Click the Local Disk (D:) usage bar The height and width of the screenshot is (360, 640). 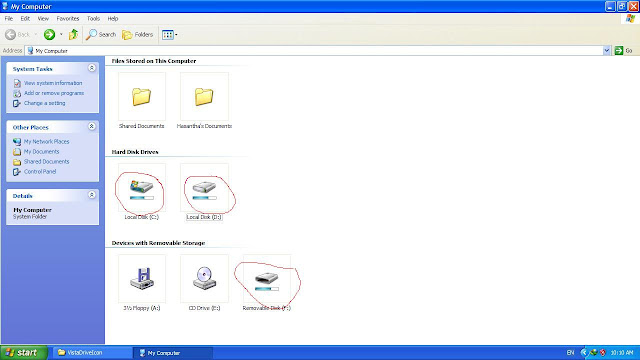[x=204, y=198]
